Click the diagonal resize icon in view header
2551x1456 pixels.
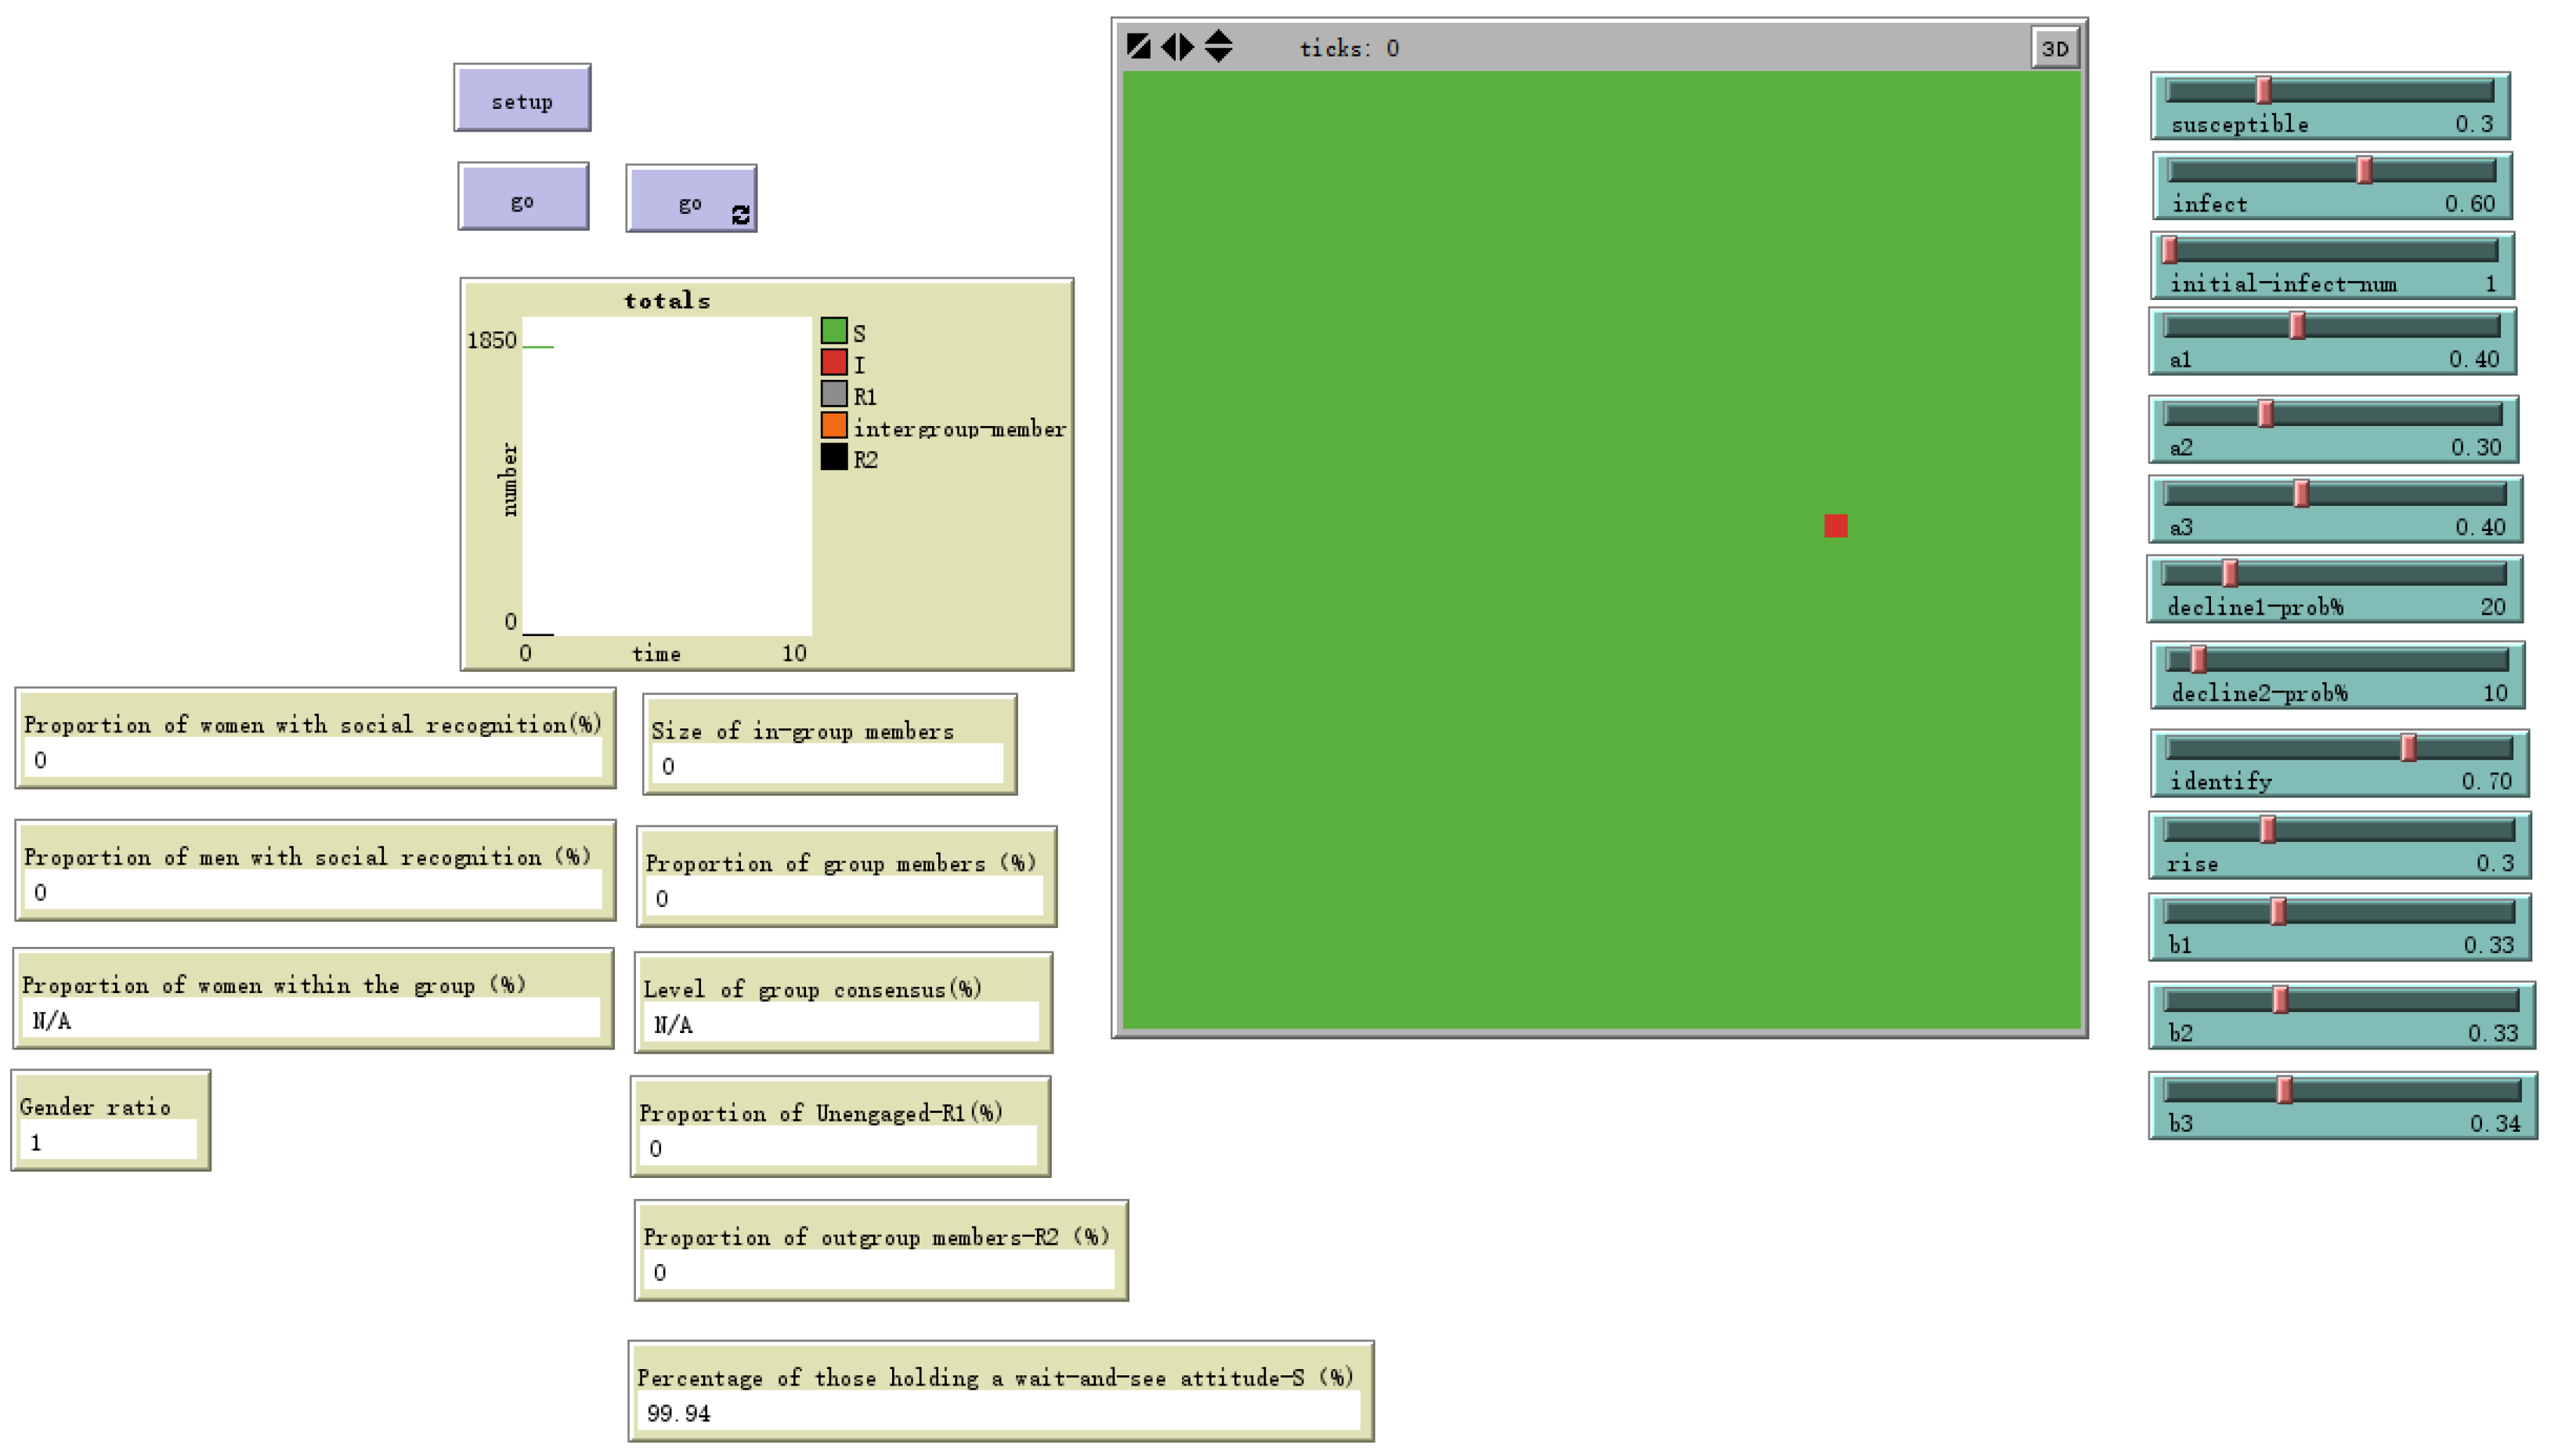coord(1138,46)
